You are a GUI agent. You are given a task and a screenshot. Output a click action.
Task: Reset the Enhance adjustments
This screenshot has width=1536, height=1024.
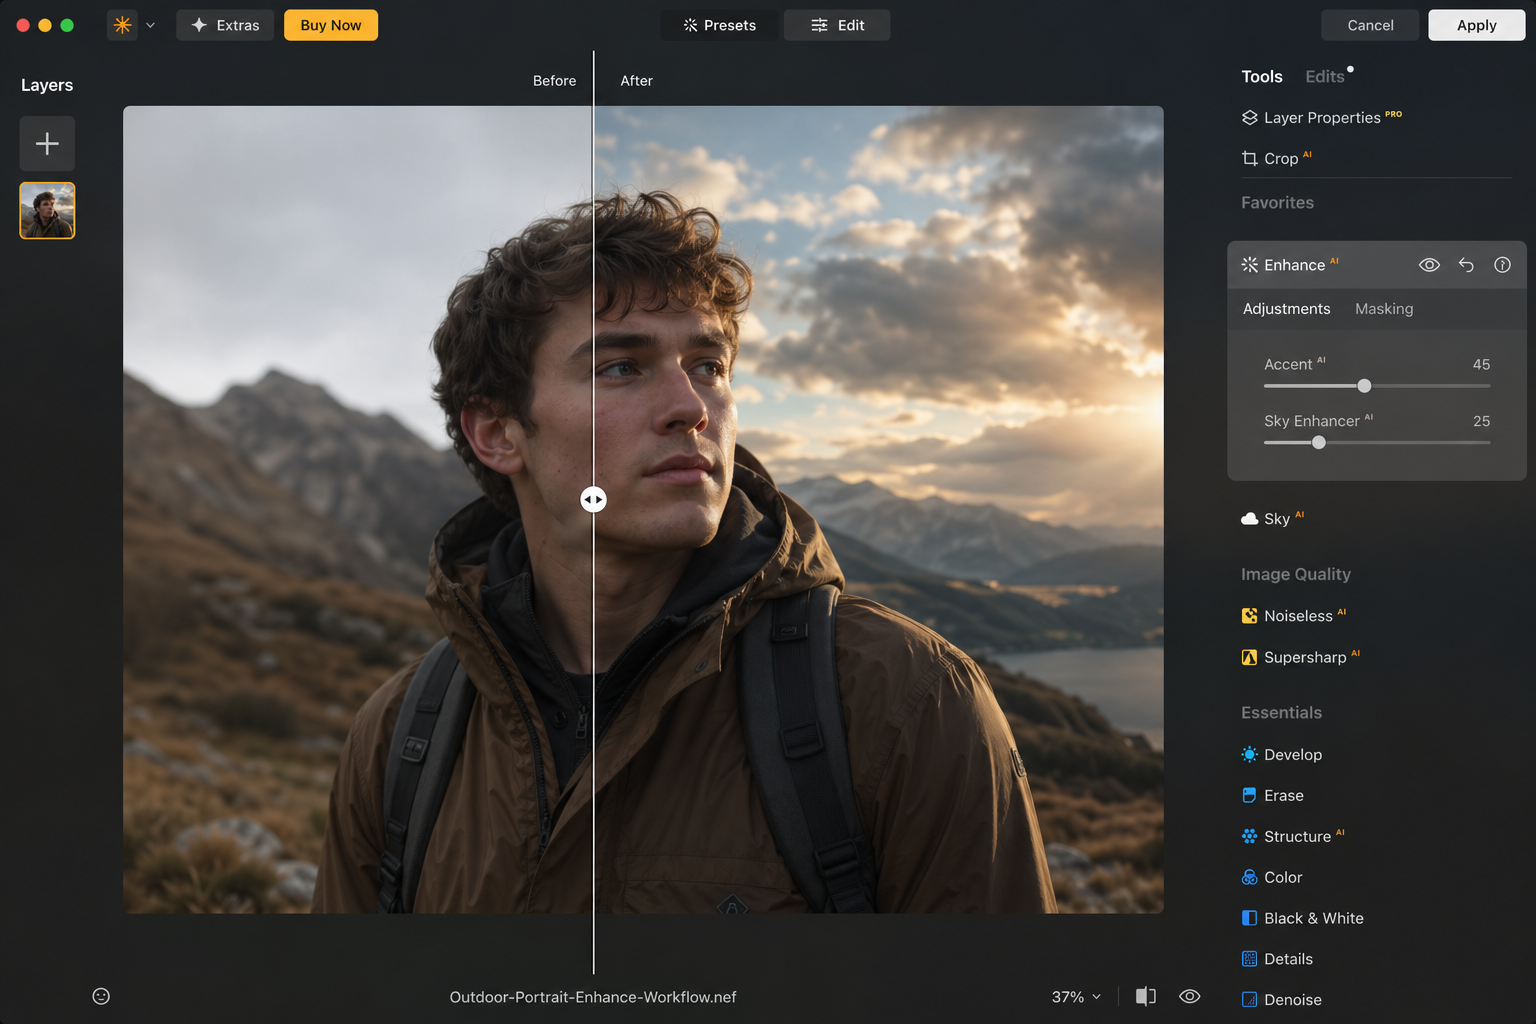point(1466,265)
